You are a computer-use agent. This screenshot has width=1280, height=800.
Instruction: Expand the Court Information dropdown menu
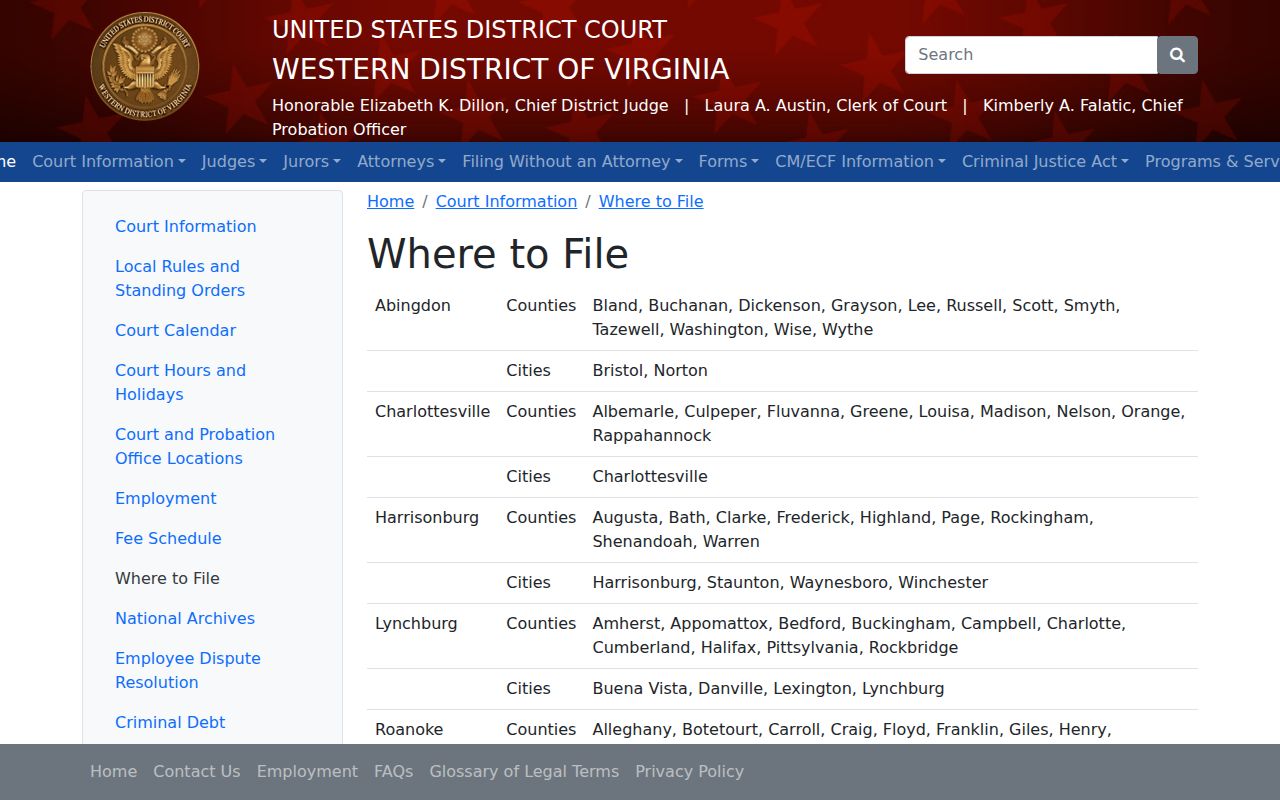coord(109,161)
